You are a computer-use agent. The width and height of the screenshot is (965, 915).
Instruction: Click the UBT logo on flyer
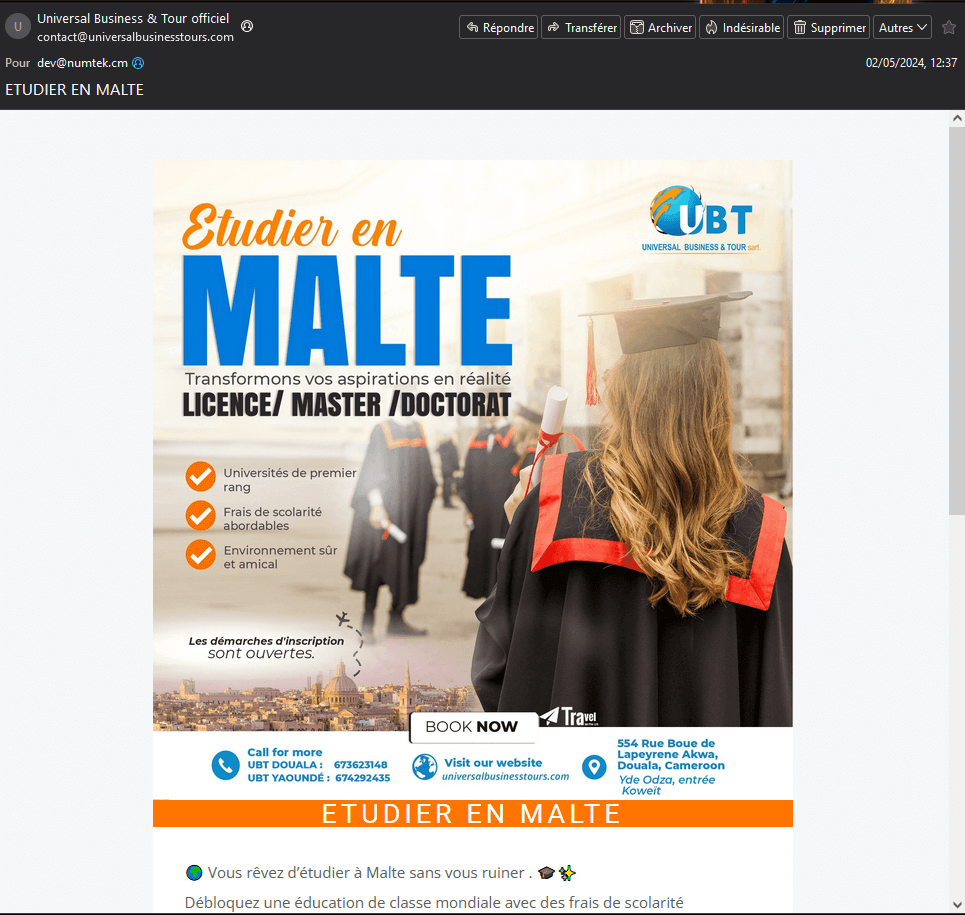[x=701, y=219]
